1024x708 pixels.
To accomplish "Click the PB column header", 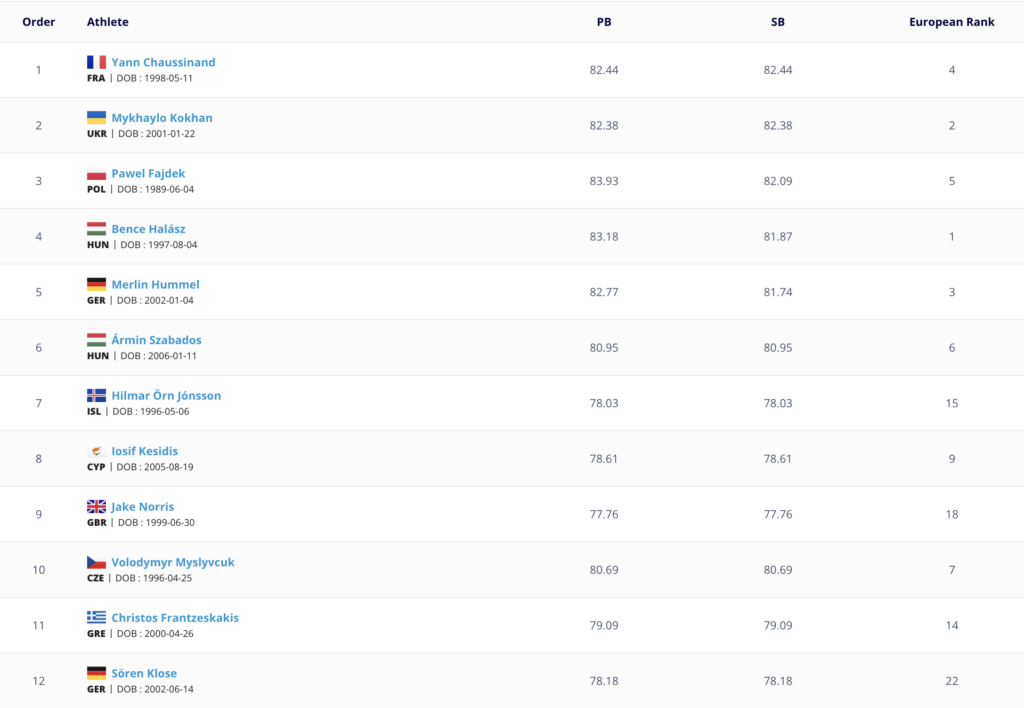I will click(604, 22).
